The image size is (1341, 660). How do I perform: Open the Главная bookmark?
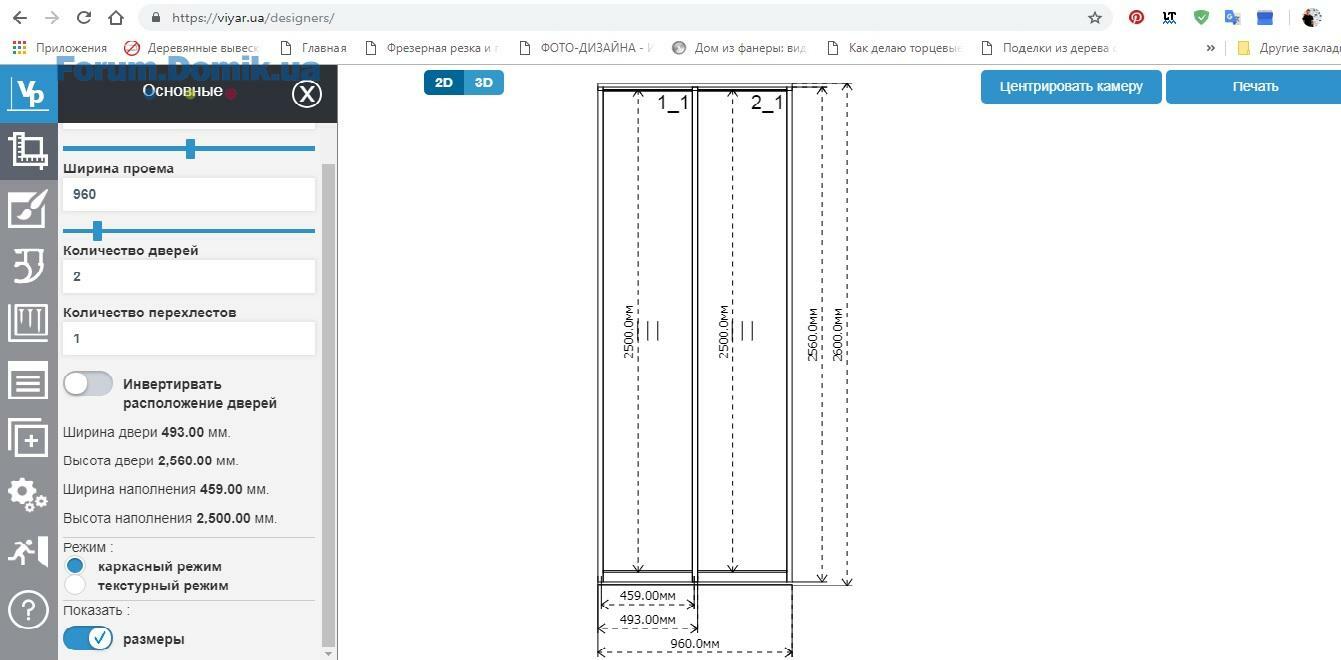[313, 48]
